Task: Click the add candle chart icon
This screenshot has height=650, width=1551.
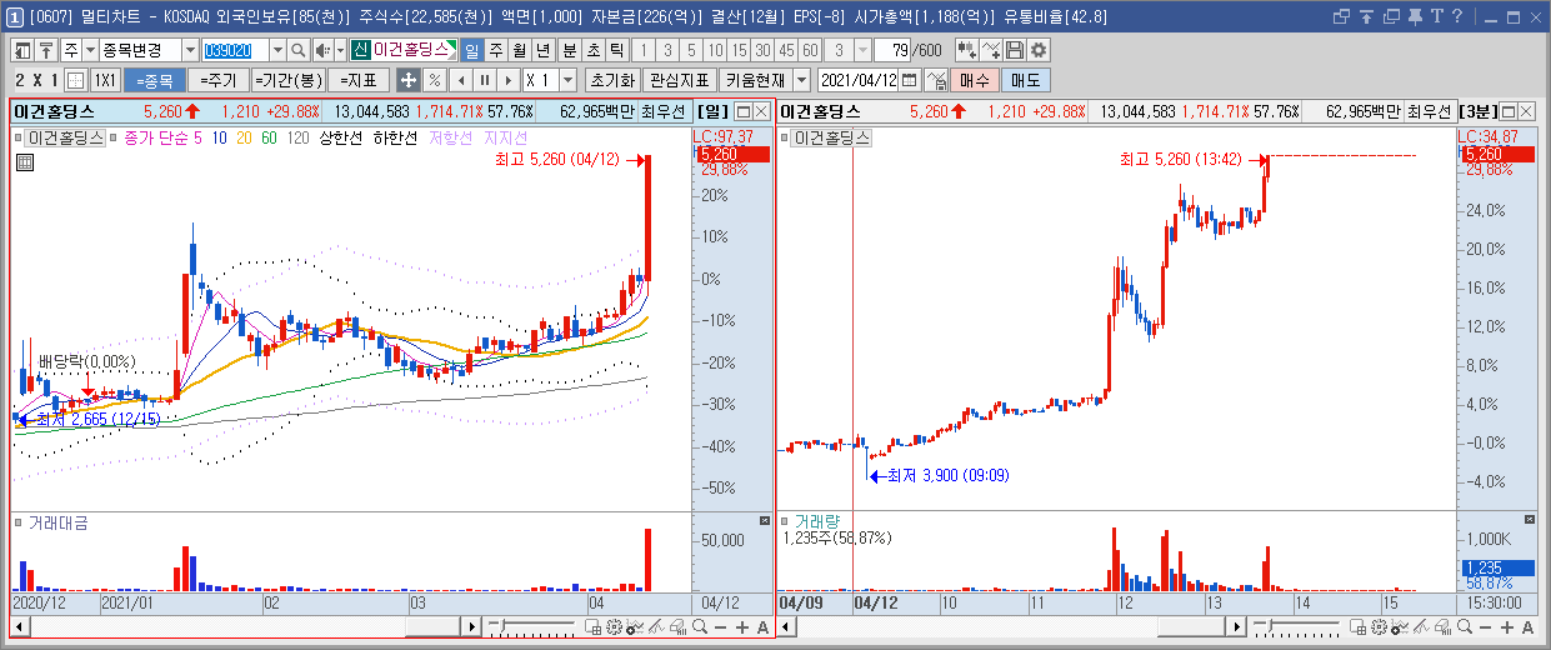Action: (x=967, y=50)
